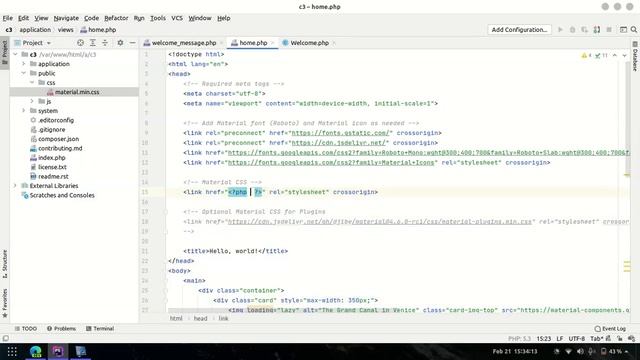
Task: Go to next highlighted error arrow
Action: point(624,56)
